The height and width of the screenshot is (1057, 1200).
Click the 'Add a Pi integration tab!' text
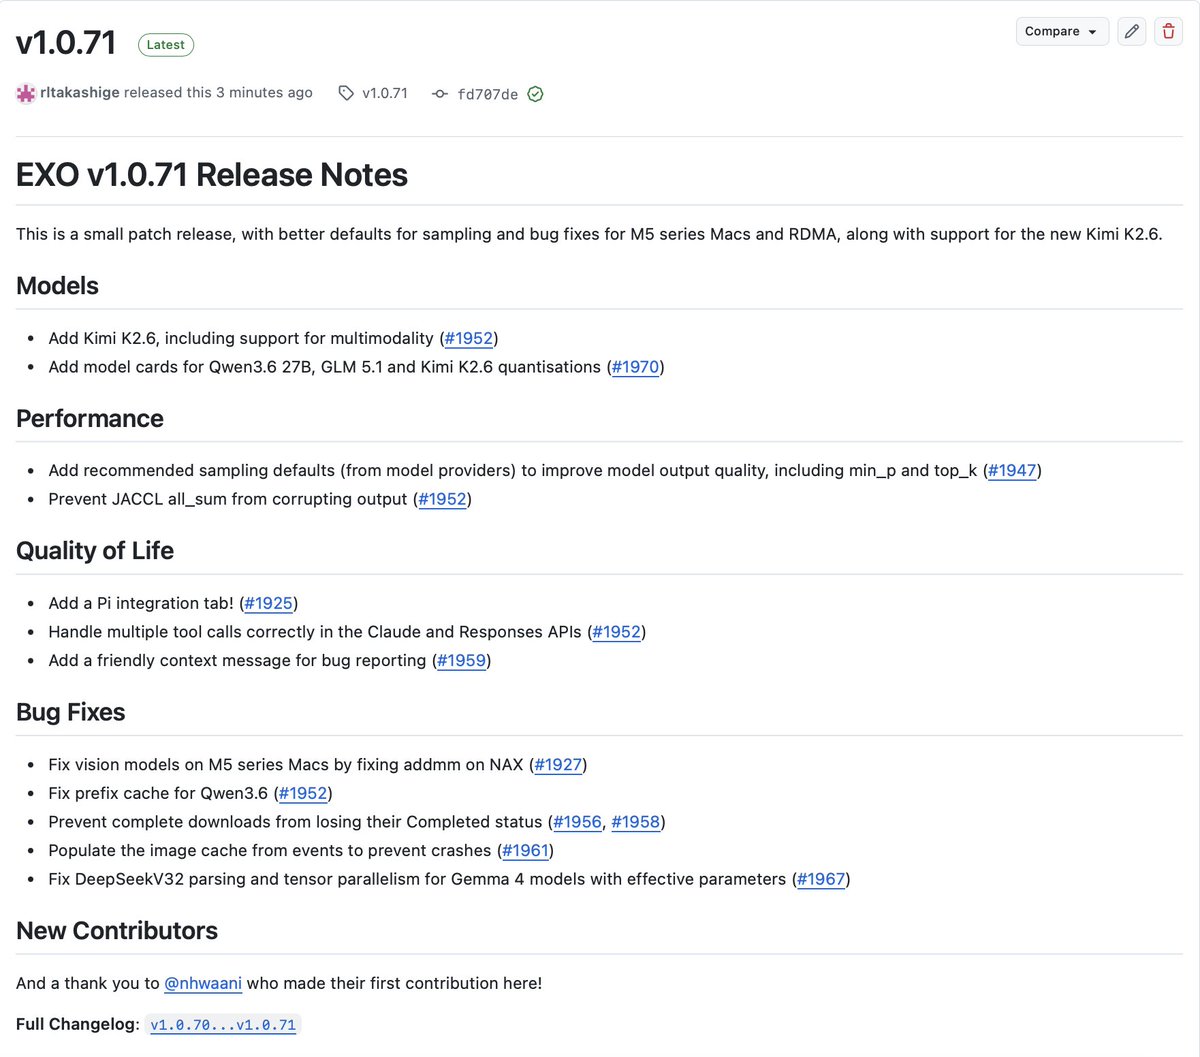(141, 603)
